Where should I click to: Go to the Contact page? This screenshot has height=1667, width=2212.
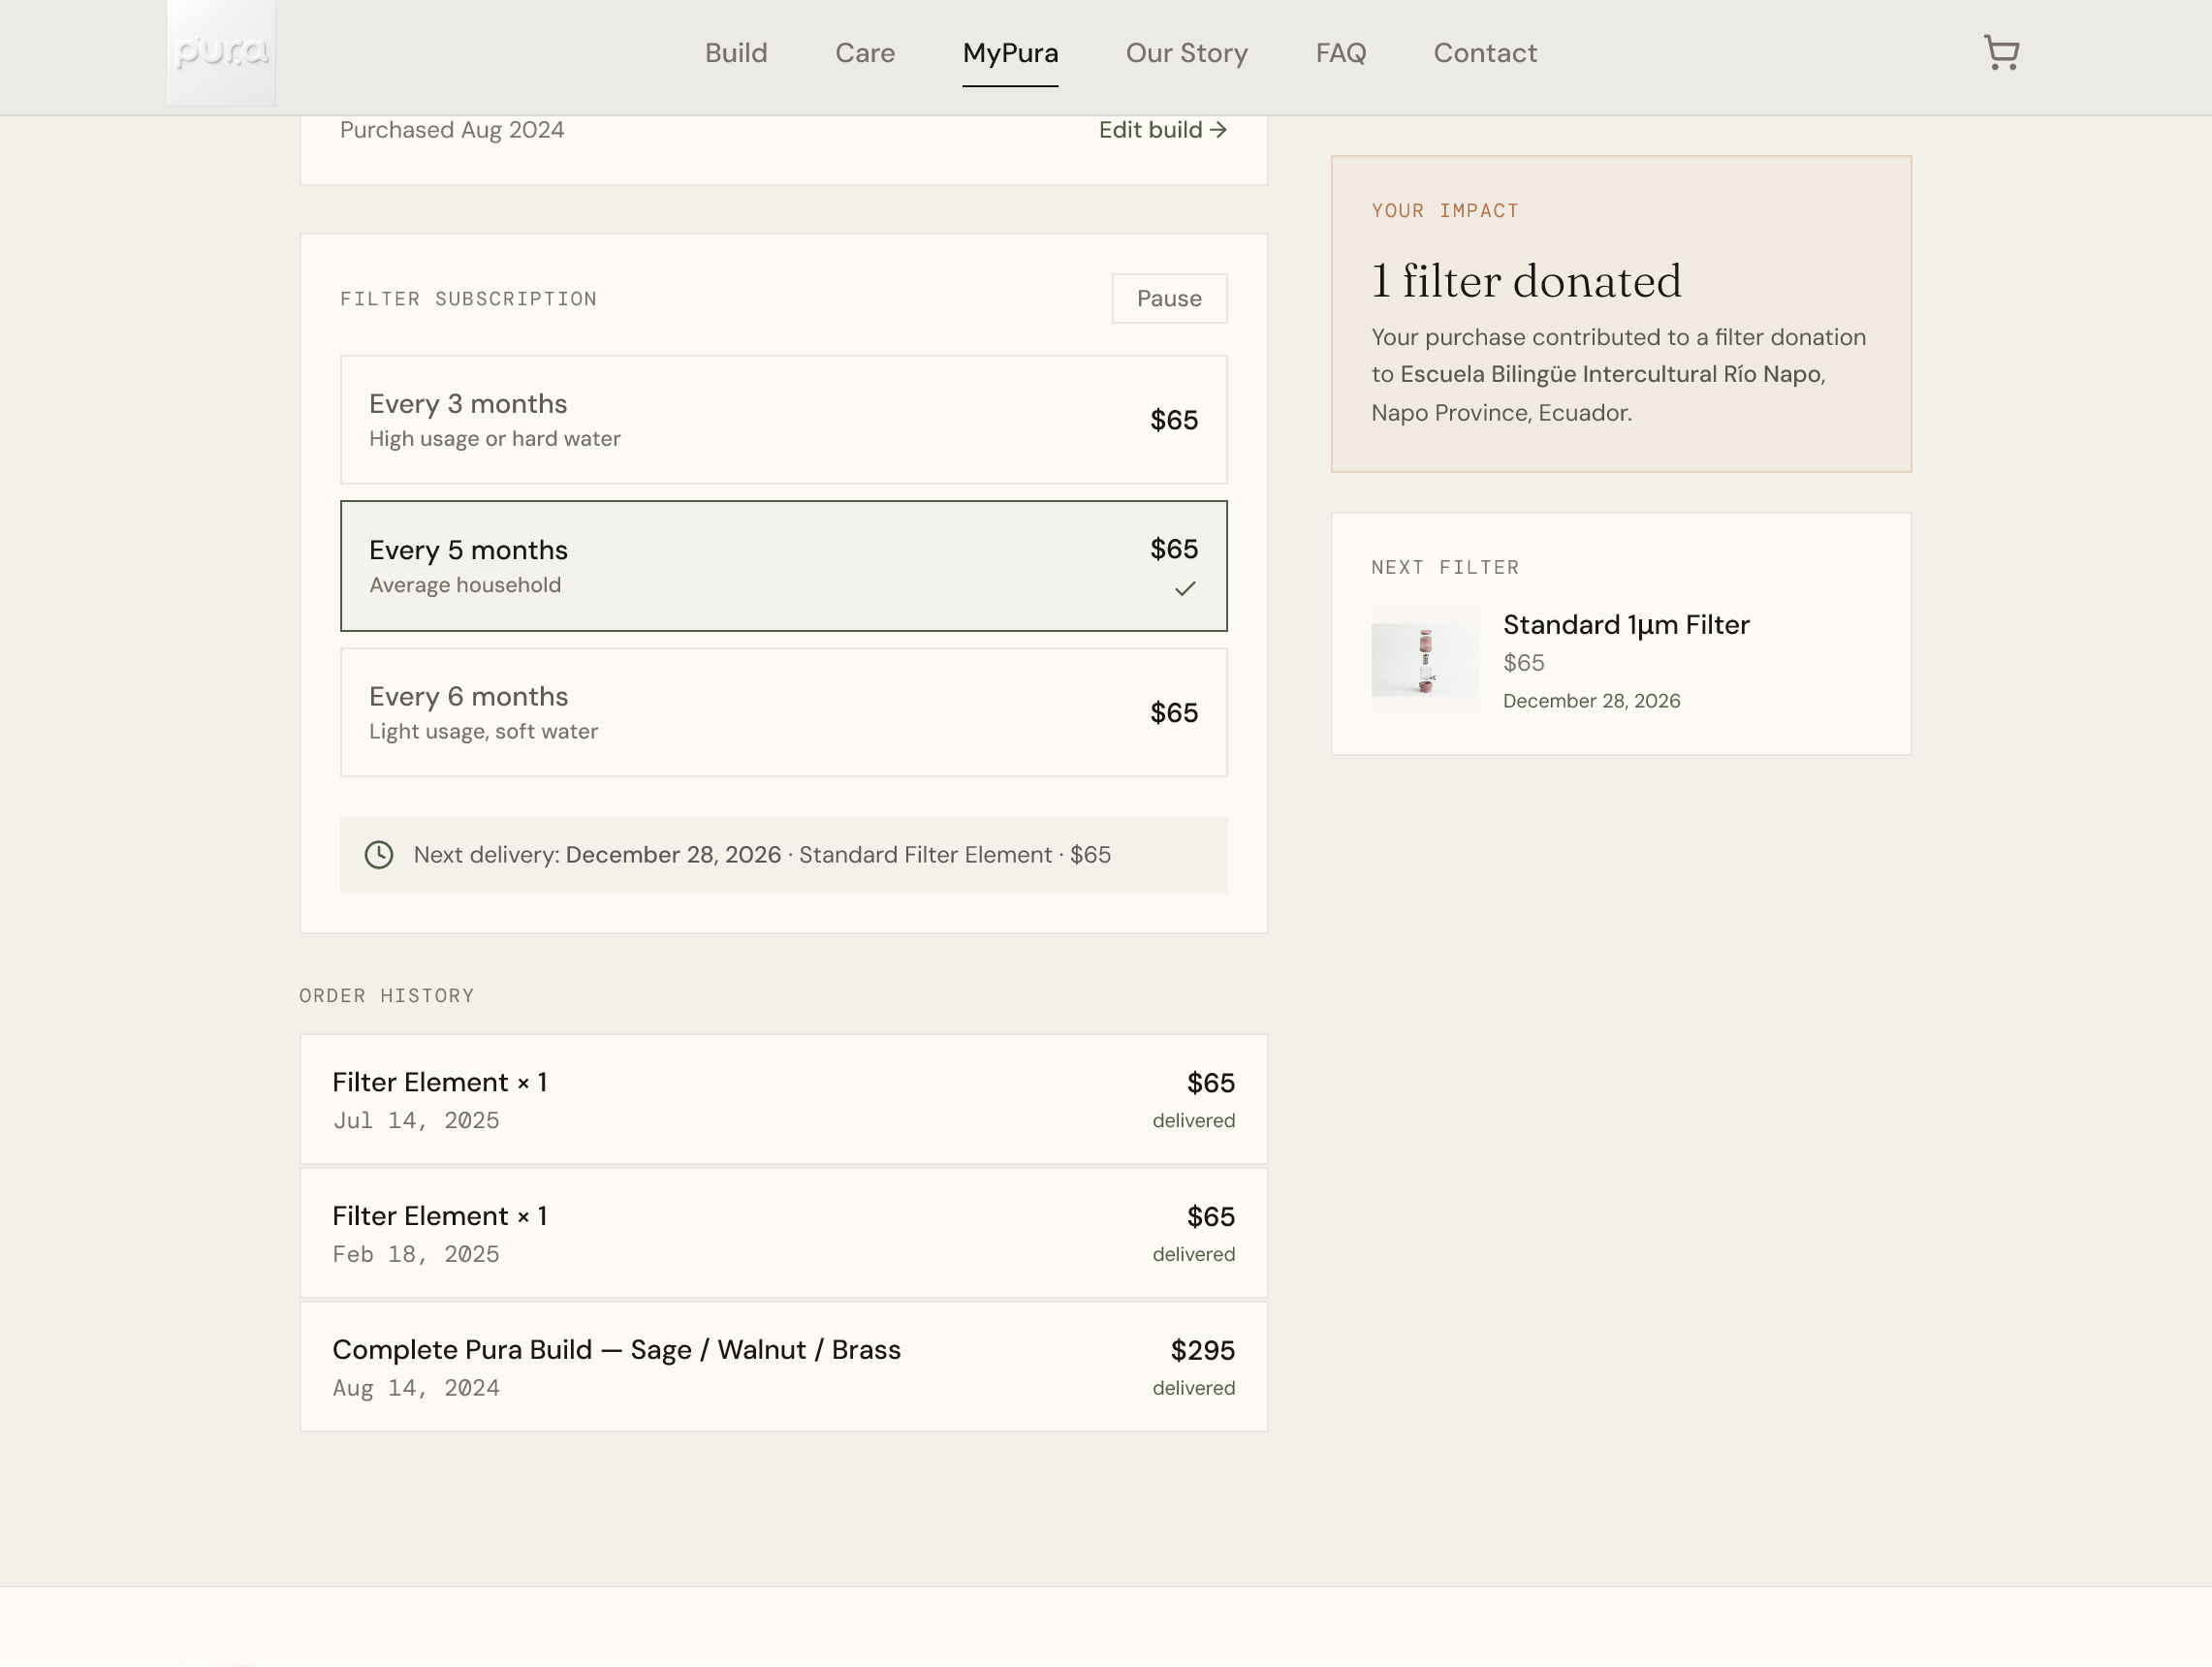(1485, 53)
